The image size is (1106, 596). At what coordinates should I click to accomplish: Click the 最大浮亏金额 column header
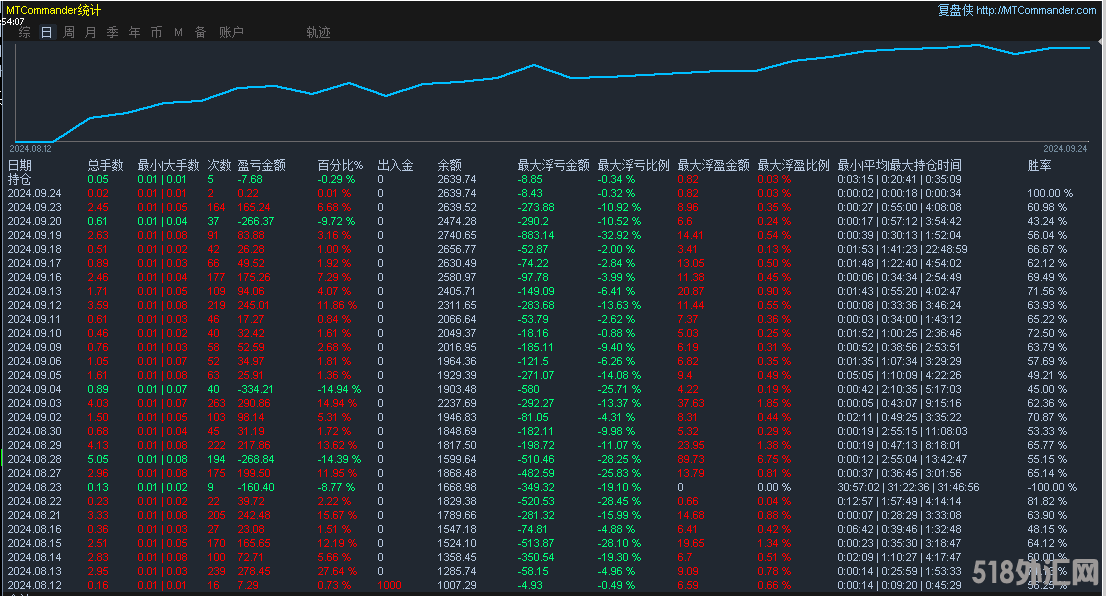(x=553, y=165)
